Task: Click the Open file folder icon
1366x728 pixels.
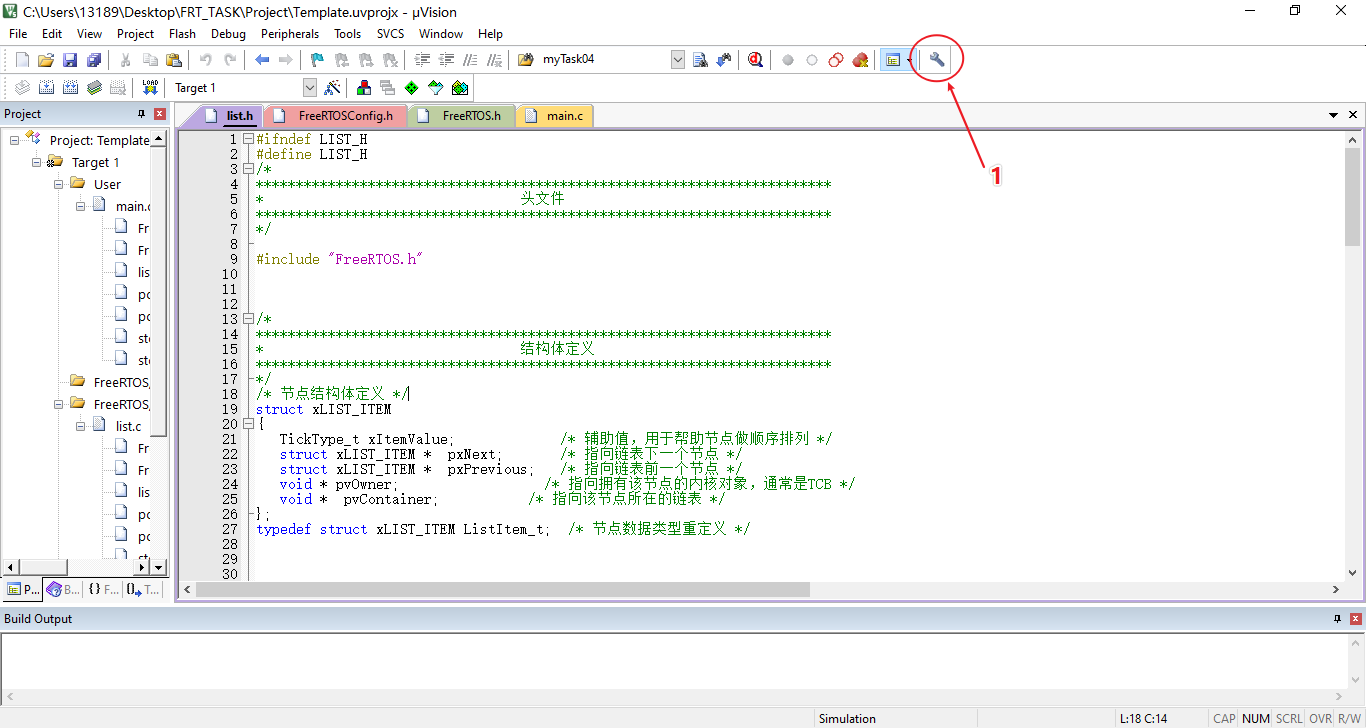Action: (46, 60)
